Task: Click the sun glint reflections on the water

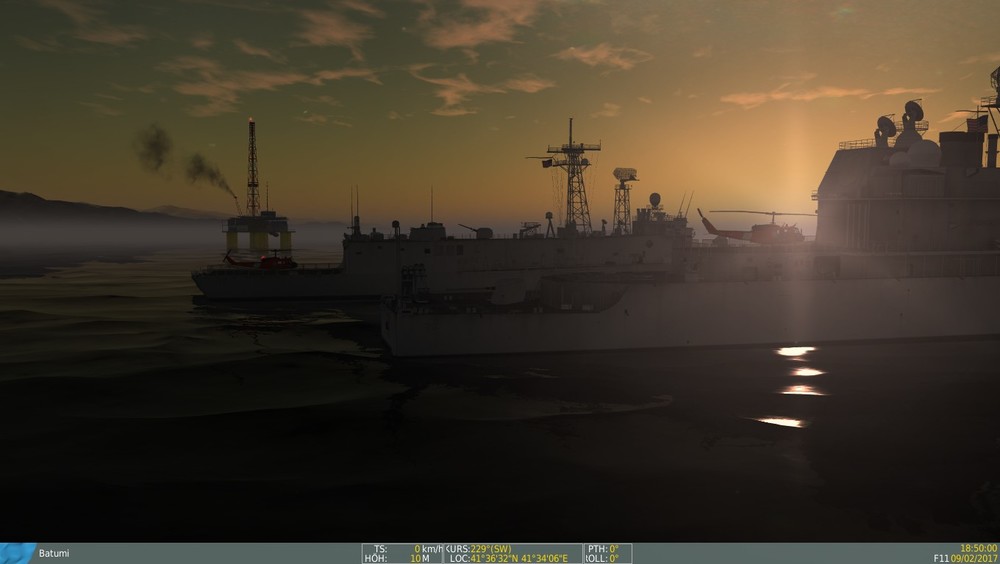Action: (791, 387)
